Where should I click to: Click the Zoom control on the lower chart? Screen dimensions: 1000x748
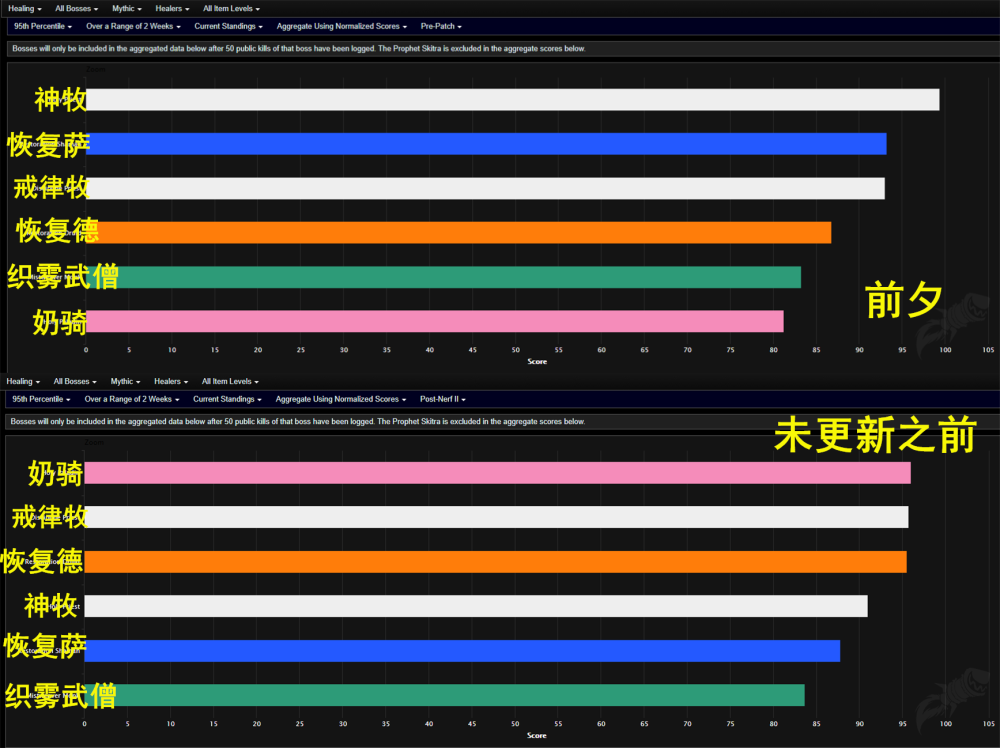96,442
